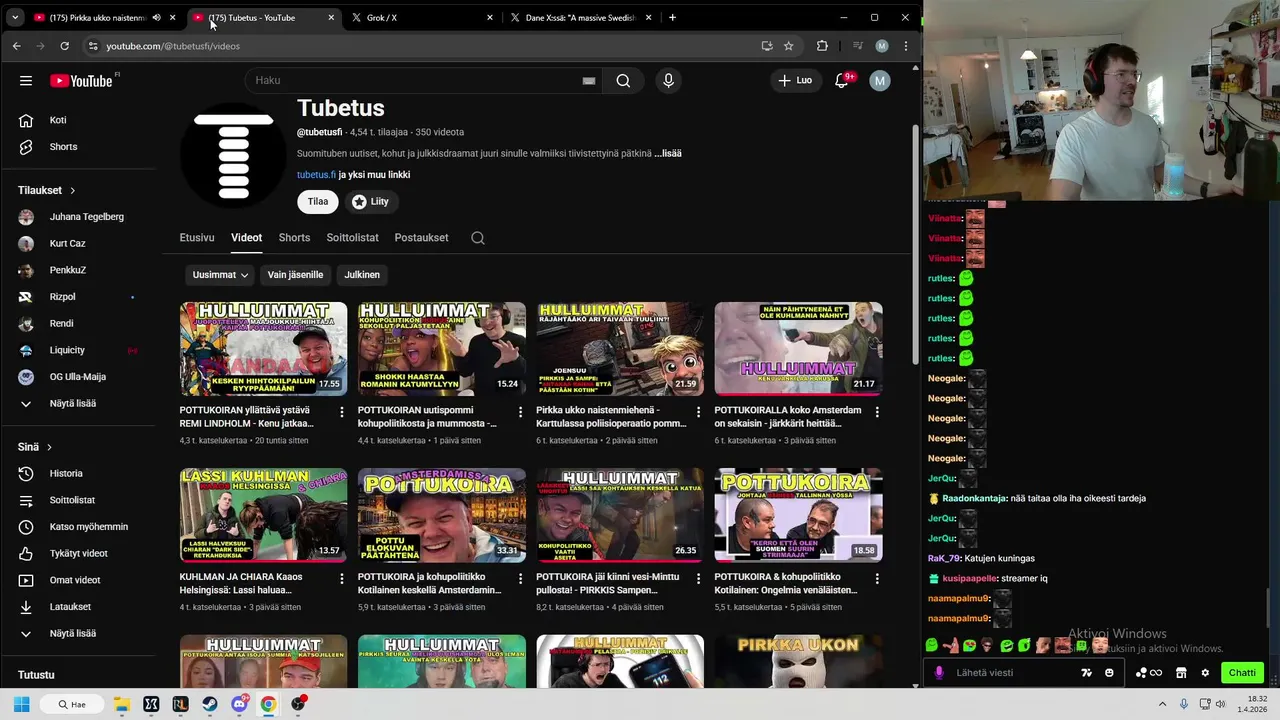1280x720 pixels.
Task: Open File Explorer from the taskbar
Action: [121, 704]
